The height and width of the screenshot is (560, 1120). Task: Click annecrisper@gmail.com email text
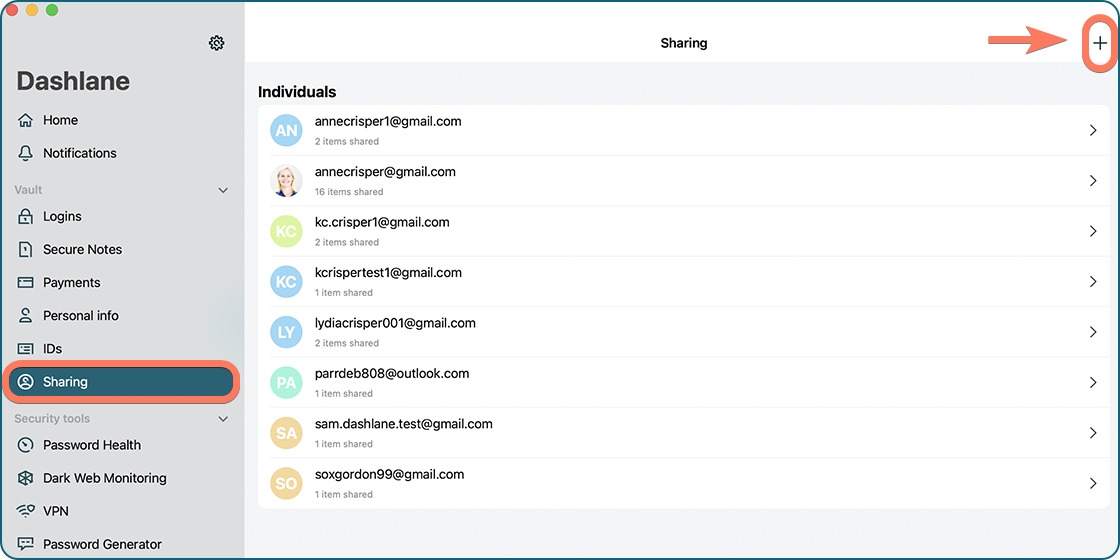click(x=385, y=171)
